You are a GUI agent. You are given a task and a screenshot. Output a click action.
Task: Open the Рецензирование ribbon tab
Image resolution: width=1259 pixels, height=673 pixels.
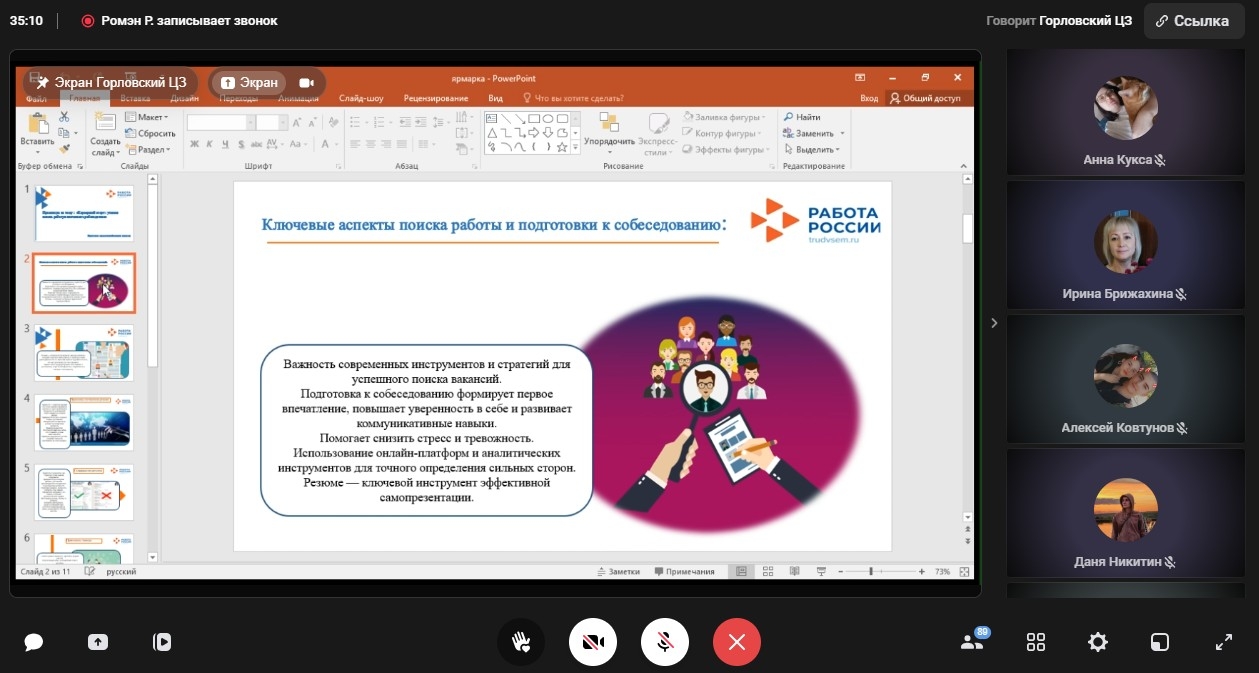tap(436, 98)
